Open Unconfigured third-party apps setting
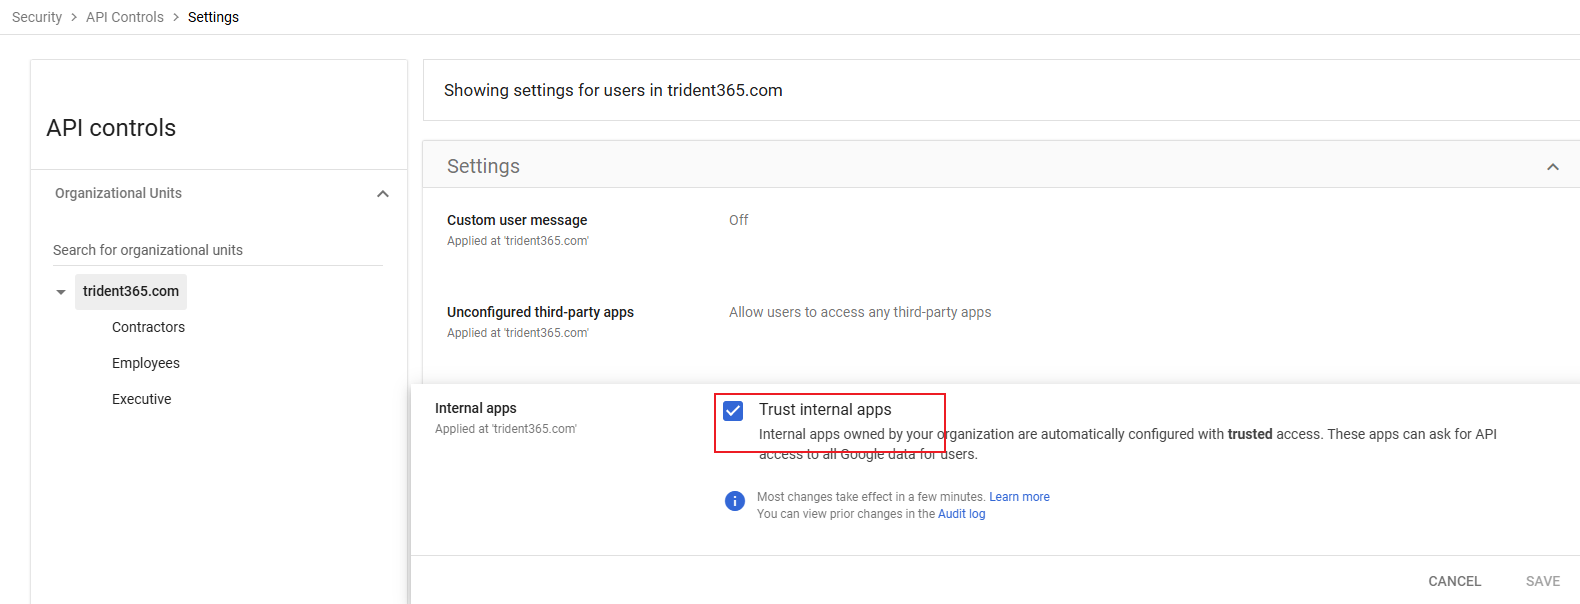1580x604 pixels. [x=540, y=312]
